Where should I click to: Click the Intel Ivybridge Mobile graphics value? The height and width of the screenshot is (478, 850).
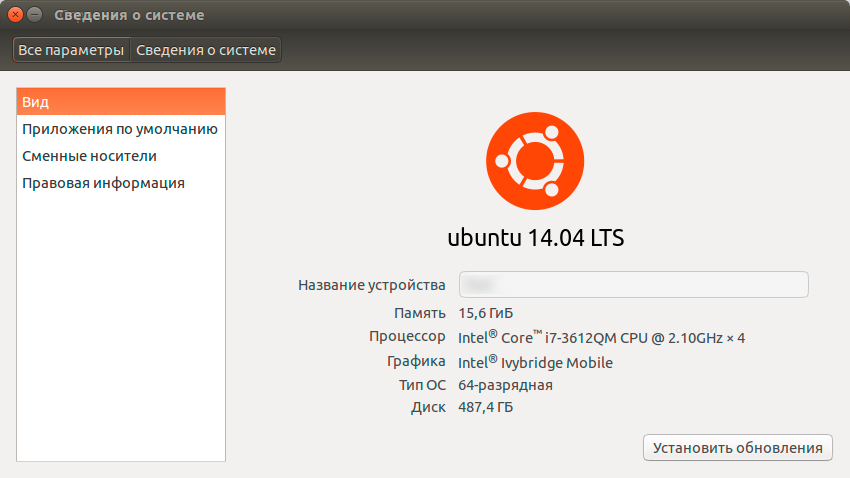[x=535, y=362]
